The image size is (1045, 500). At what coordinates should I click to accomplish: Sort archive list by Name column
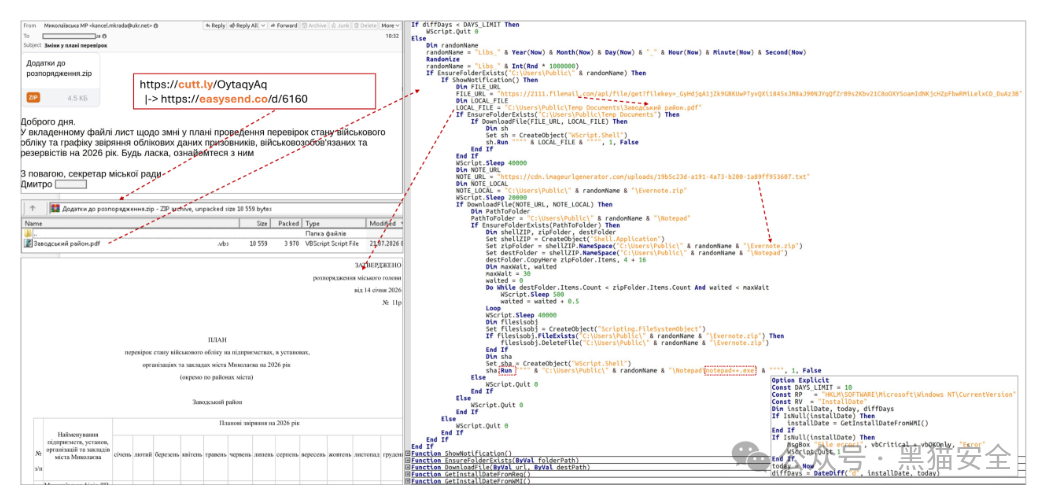[131, 223]
